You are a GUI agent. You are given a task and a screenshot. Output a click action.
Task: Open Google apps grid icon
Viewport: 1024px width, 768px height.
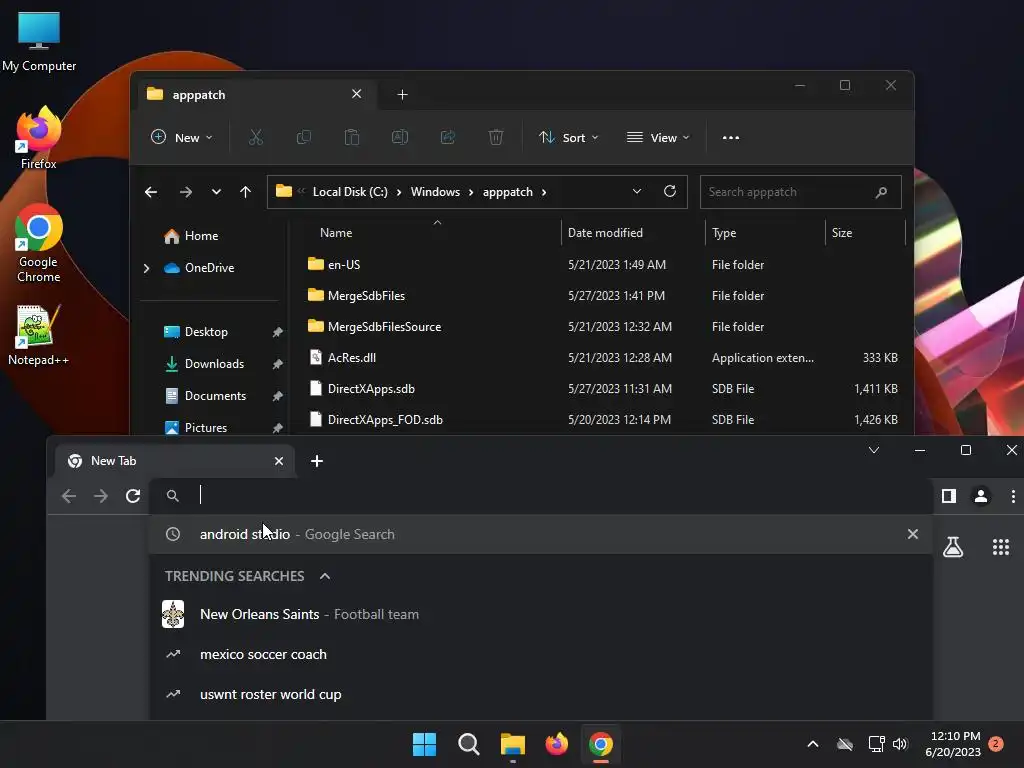coord(1000,547)
